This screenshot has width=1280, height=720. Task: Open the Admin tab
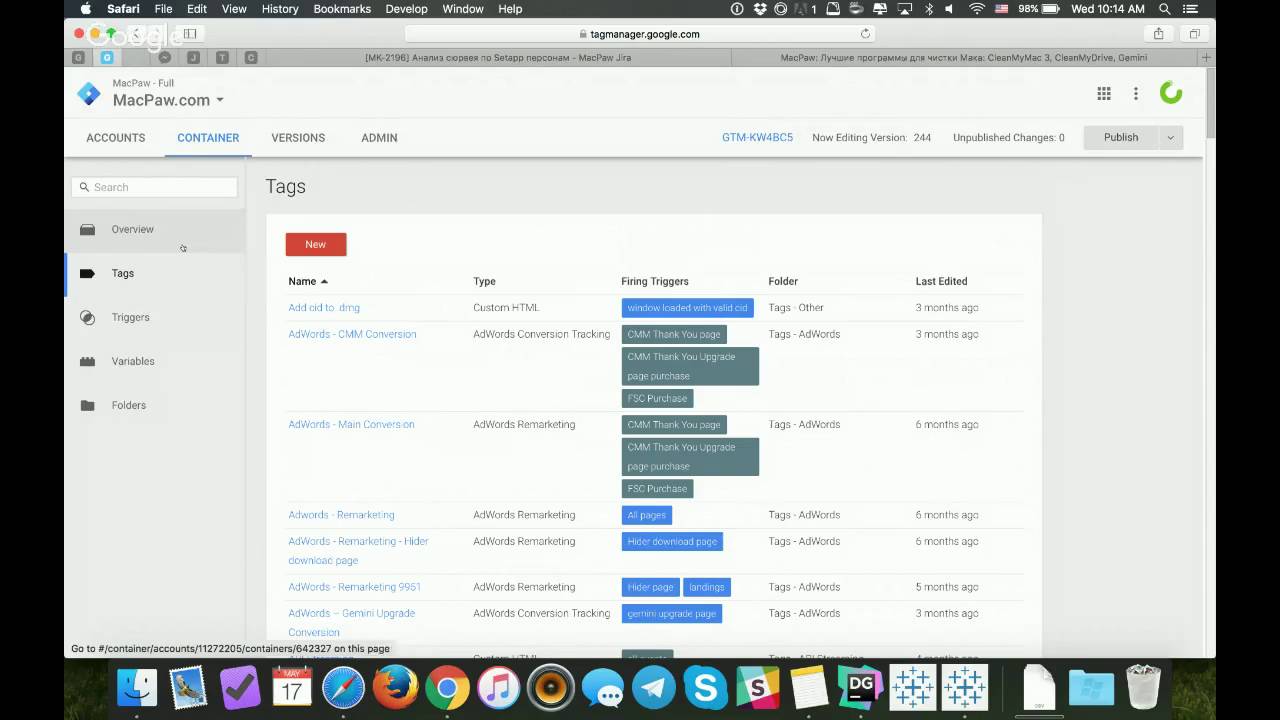[x=379, y=138]
